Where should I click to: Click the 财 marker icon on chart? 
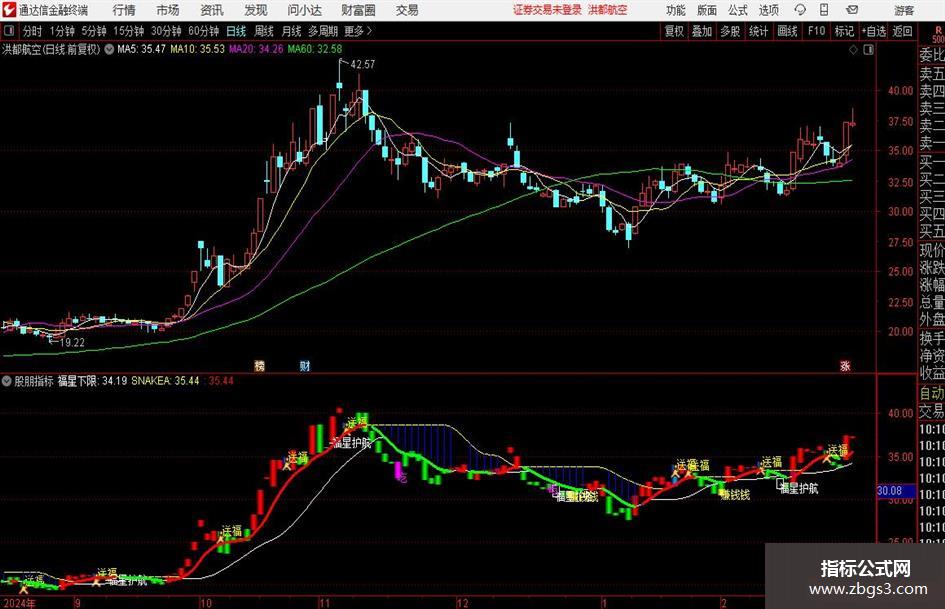tap(305, 365)
